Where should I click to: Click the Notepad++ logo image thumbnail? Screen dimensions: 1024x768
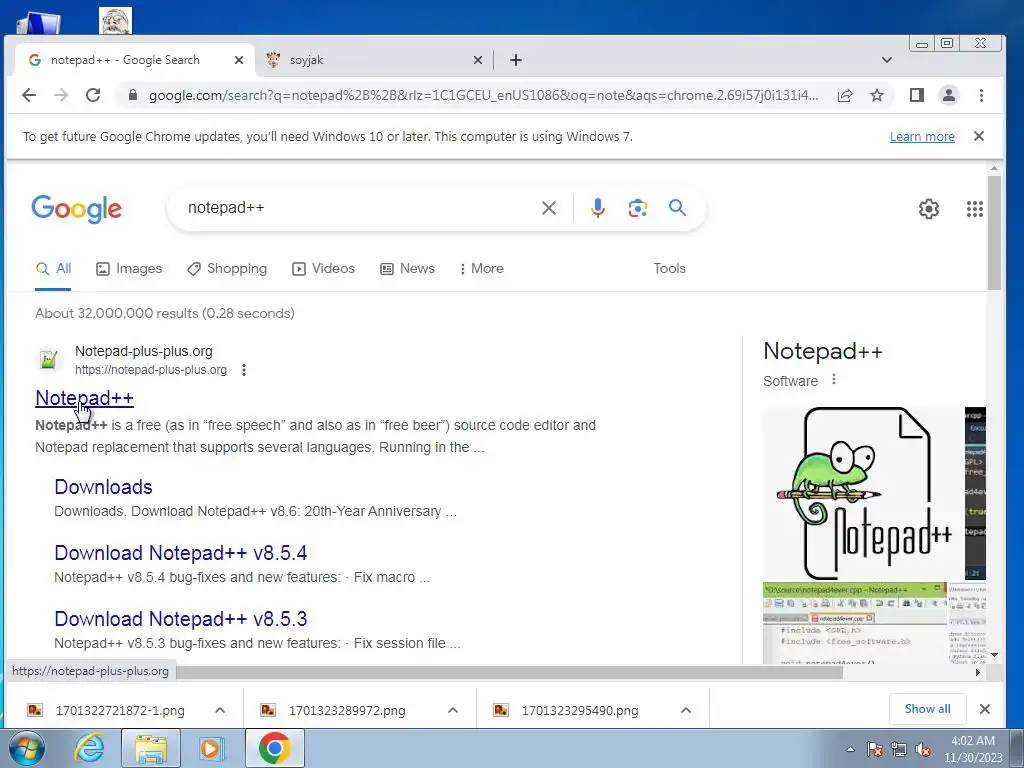pos(863,494)
